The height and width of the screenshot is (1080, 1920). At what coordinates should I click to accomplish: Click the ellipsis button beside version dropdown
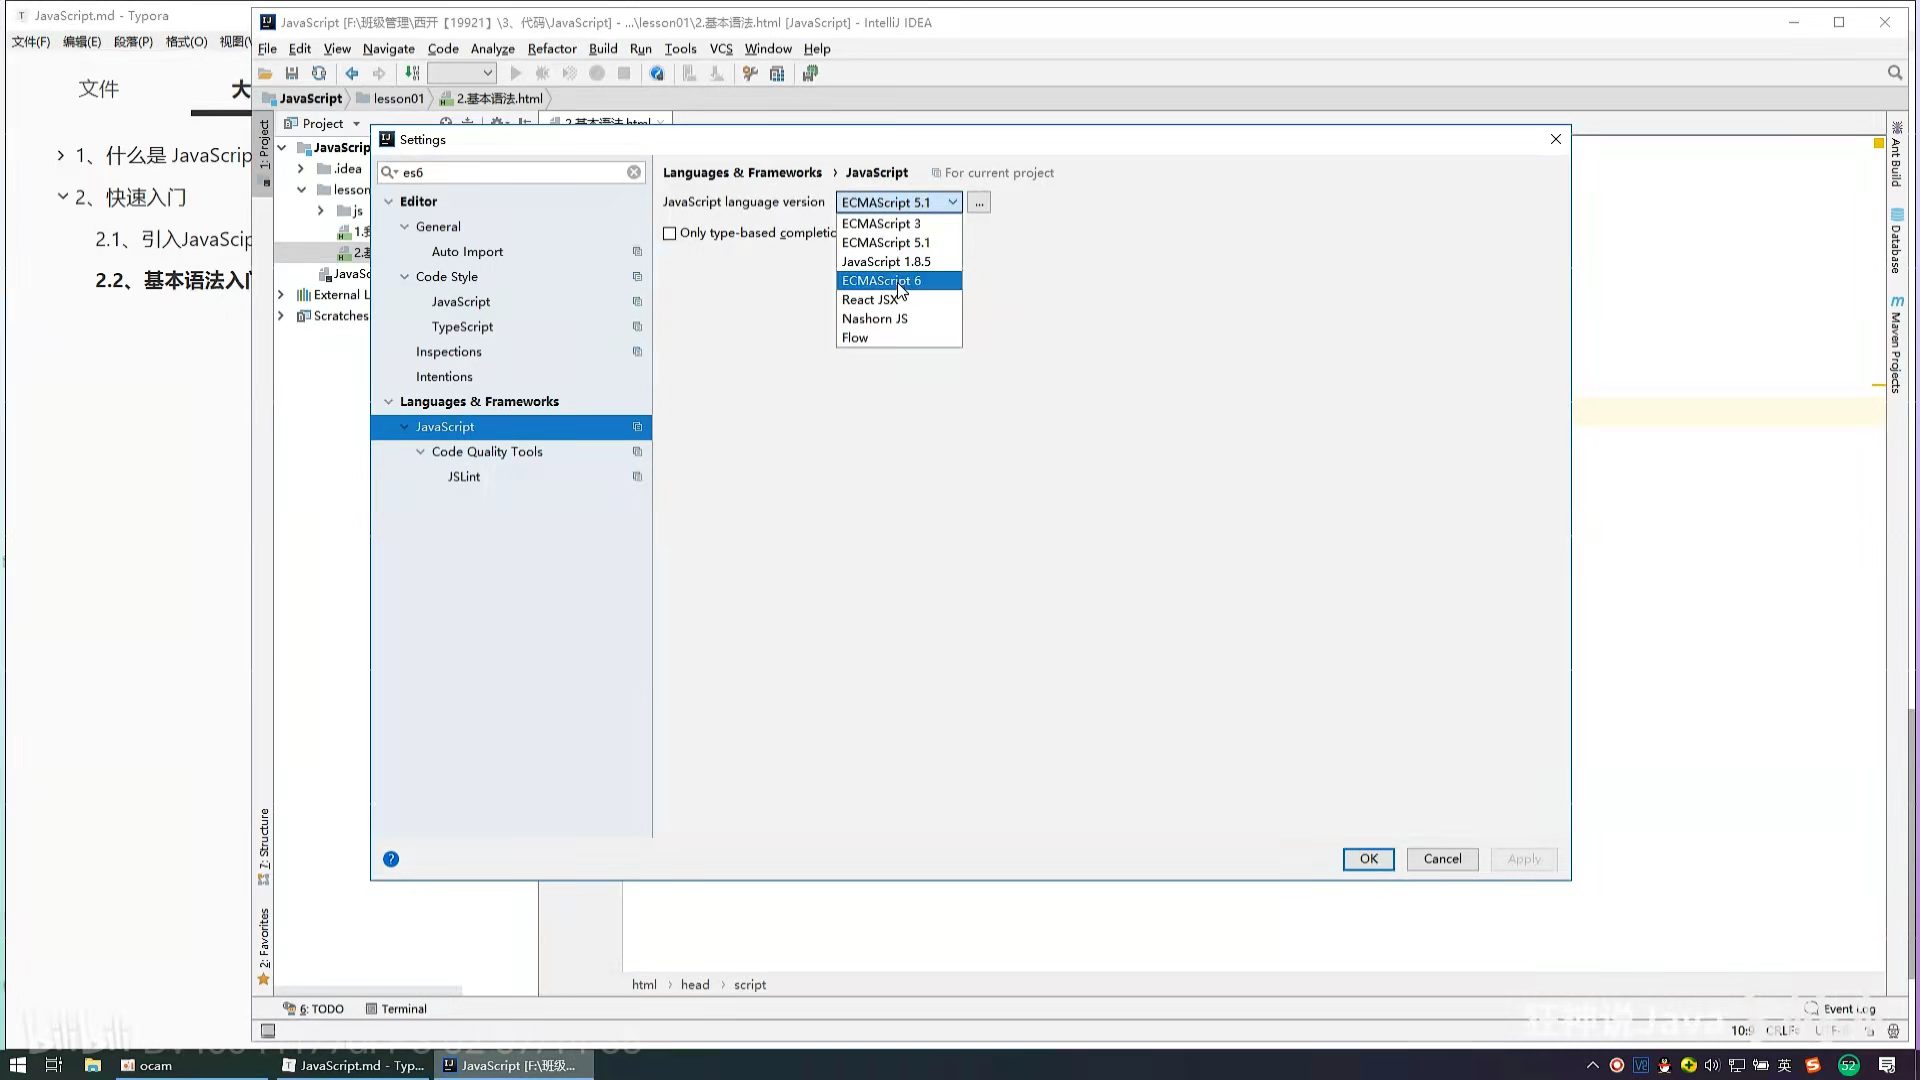979,202
